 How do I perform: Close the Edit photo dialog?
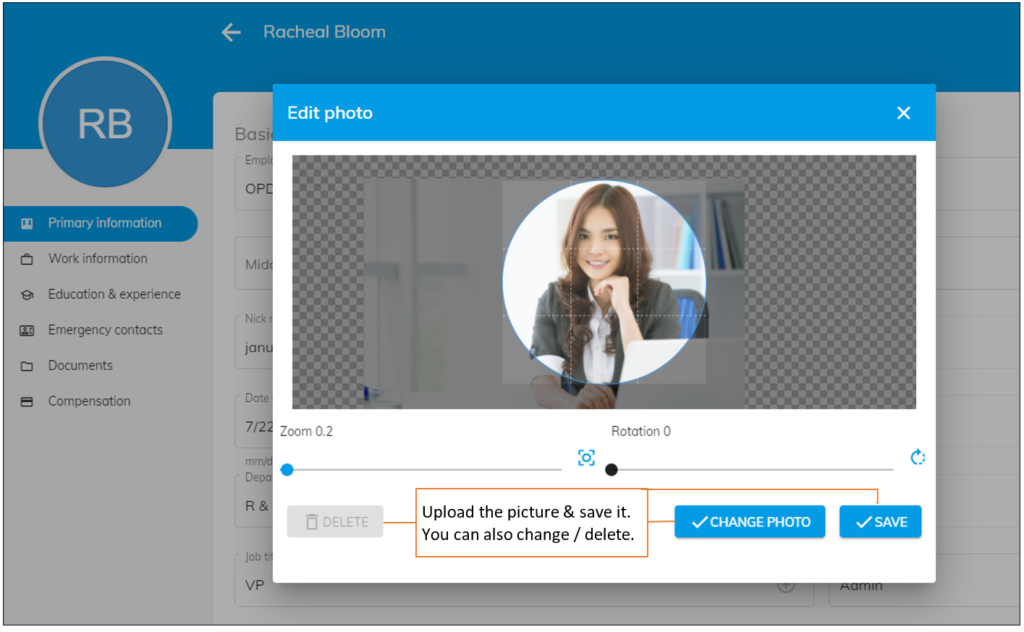tap(903, 113)
